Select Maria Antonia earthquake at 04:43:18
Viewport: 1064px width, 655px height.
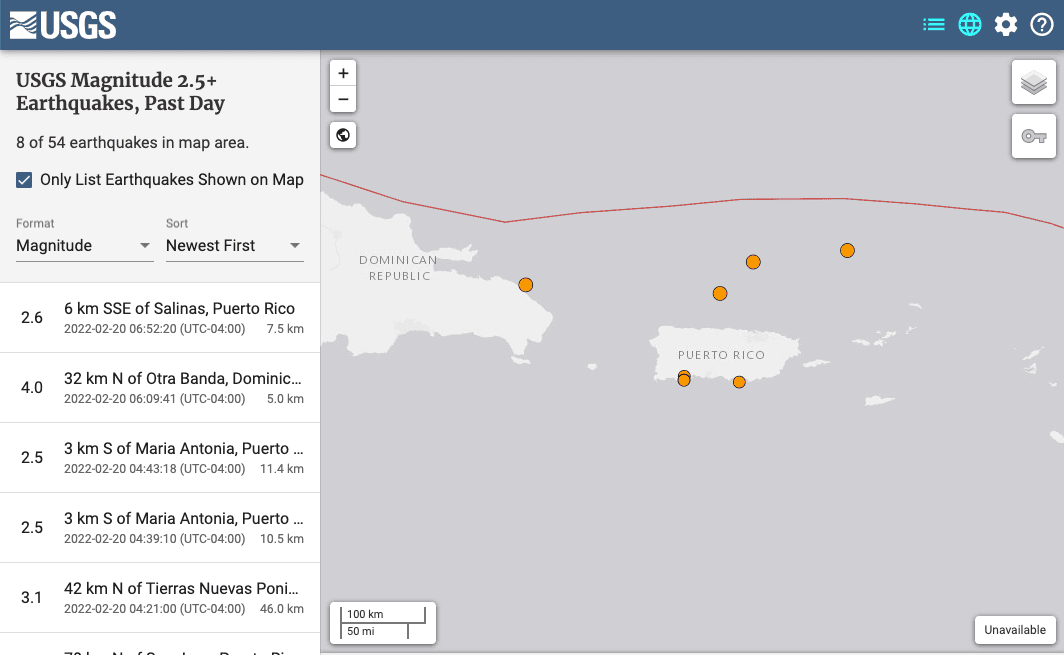[x=160, y=457]
